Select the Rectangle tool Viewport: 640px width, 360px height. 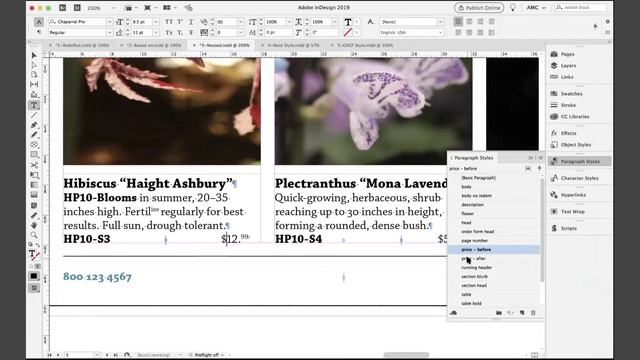click(x=34, y=155)
